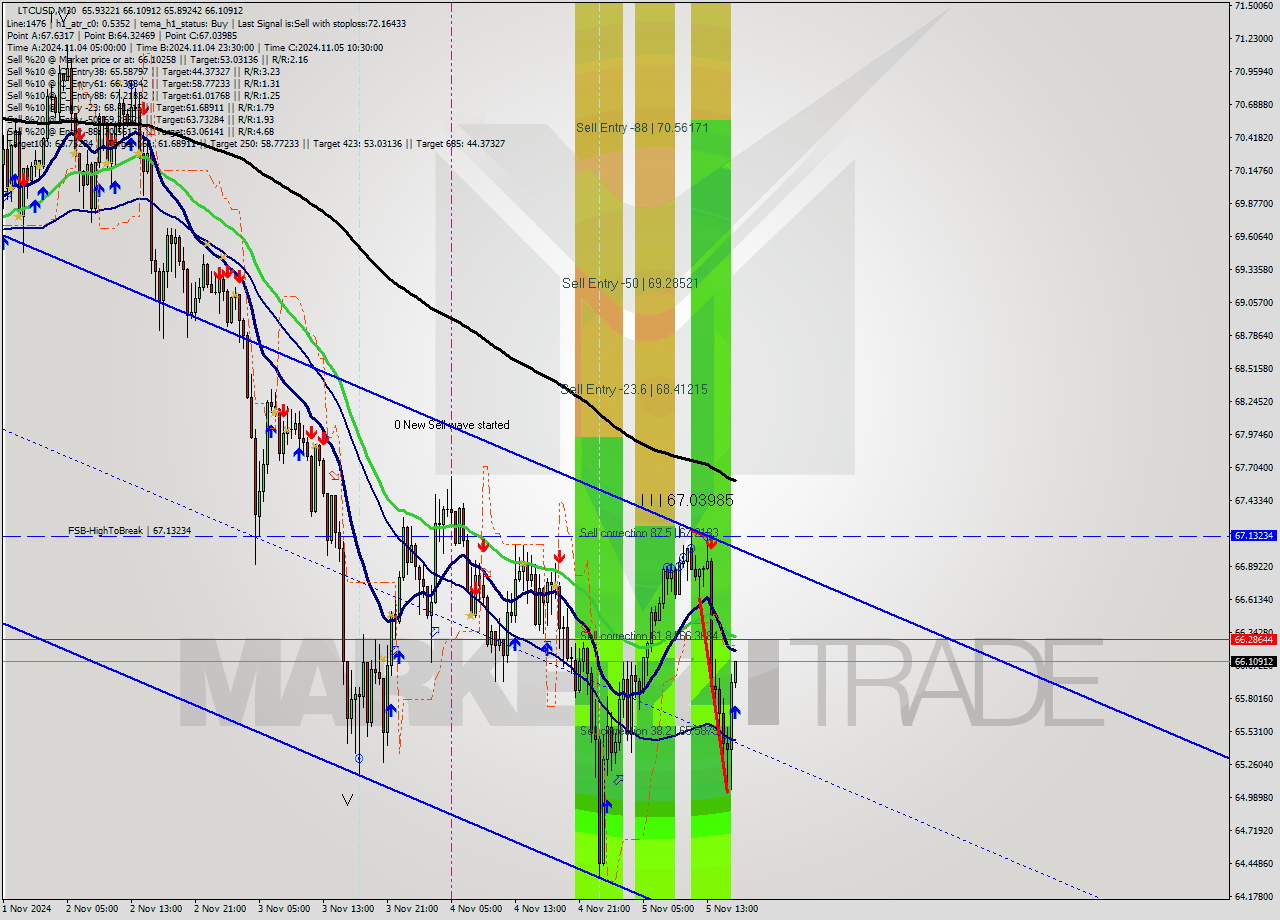Click the '4 Nov 21:00' time label

604,909
